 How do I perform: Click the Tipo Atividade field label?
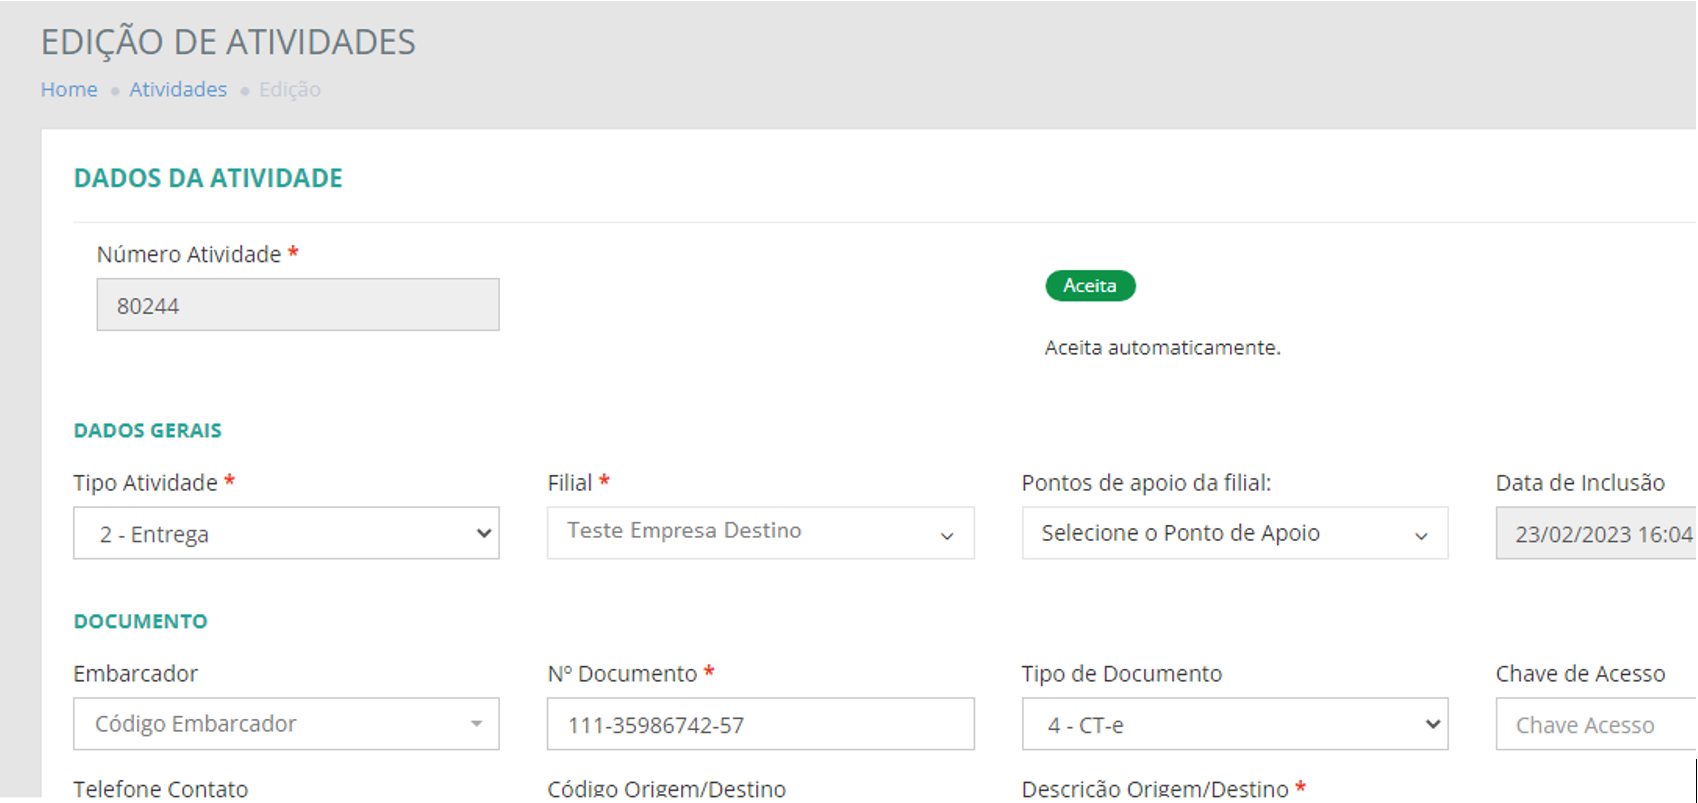pyautogui.click(x=145, y=483)
